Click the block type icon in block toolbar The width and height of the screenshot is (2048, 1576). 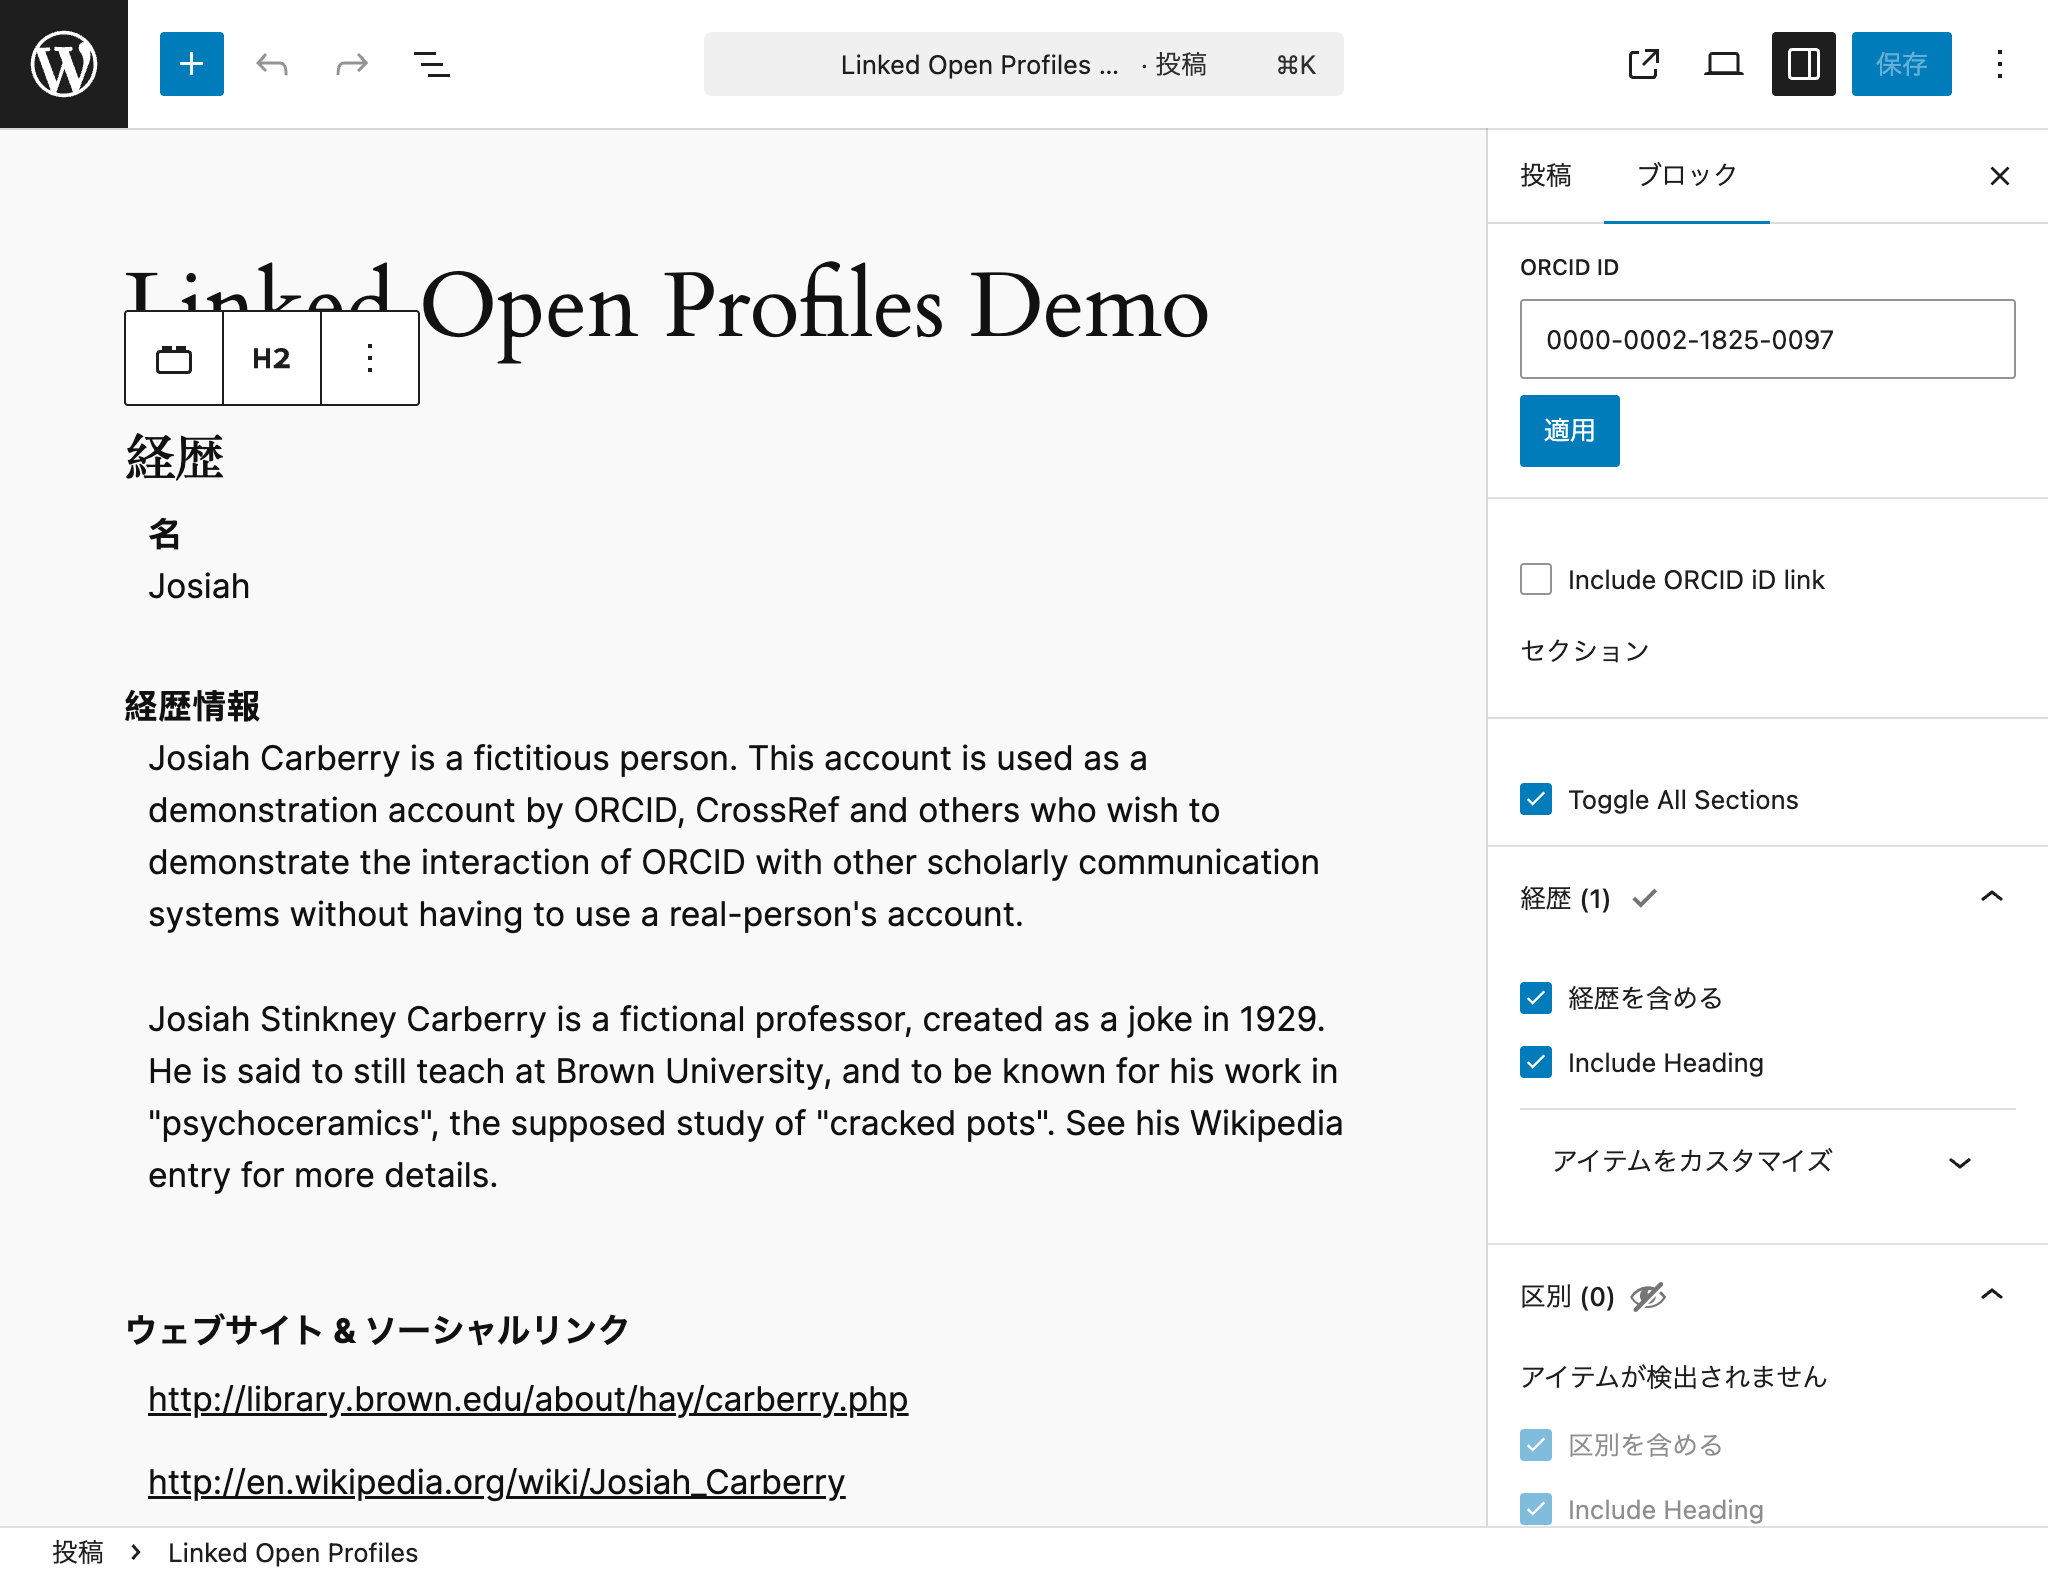(174, 358)
